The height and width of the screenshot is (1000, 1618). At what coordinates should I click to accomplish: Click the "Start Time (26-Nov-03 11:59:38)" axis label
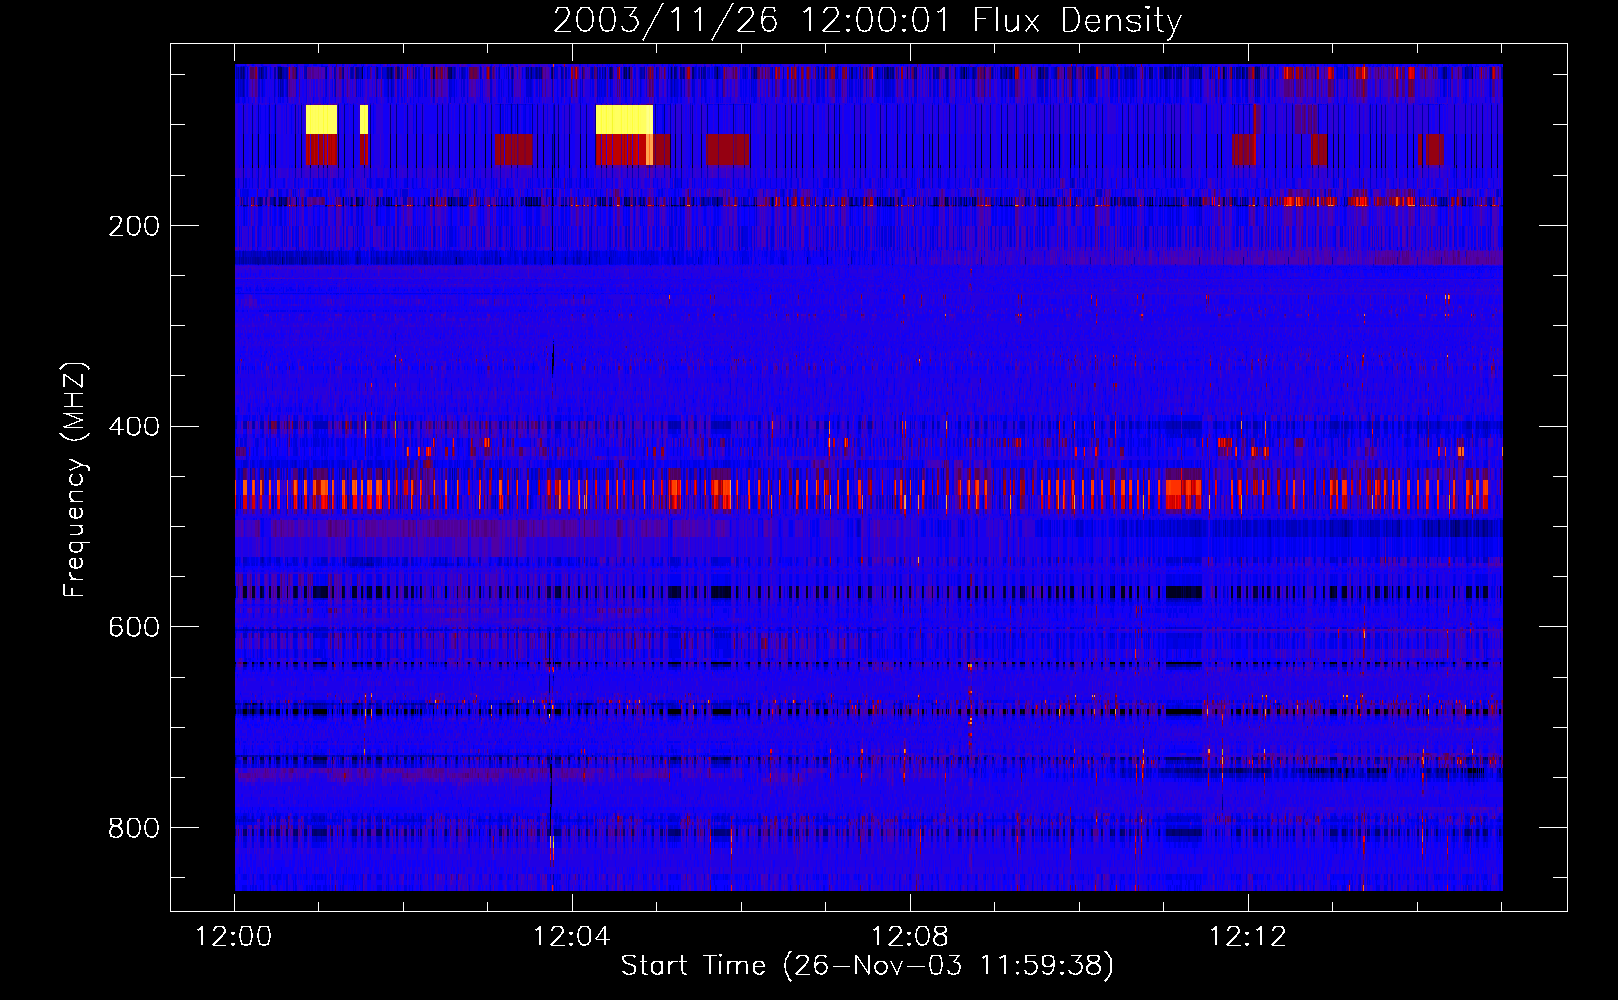[867, 966]
